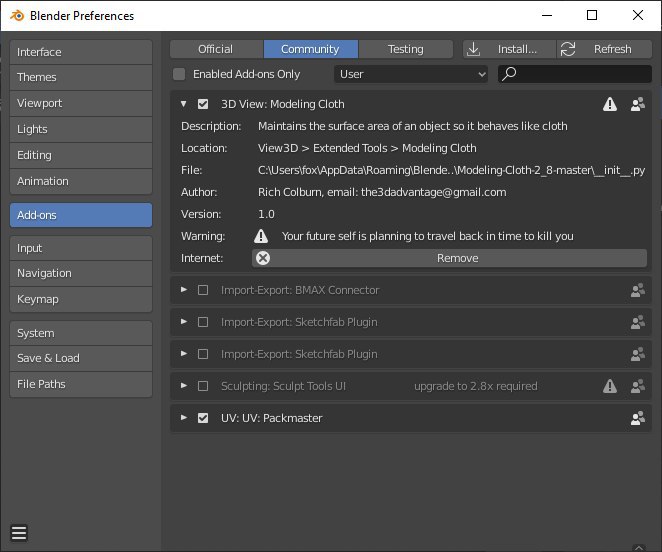Disable the 3D View Modeling Cloth add-on
The height and width of the screenshot is (552, 662).
click(x=203, y=104)
